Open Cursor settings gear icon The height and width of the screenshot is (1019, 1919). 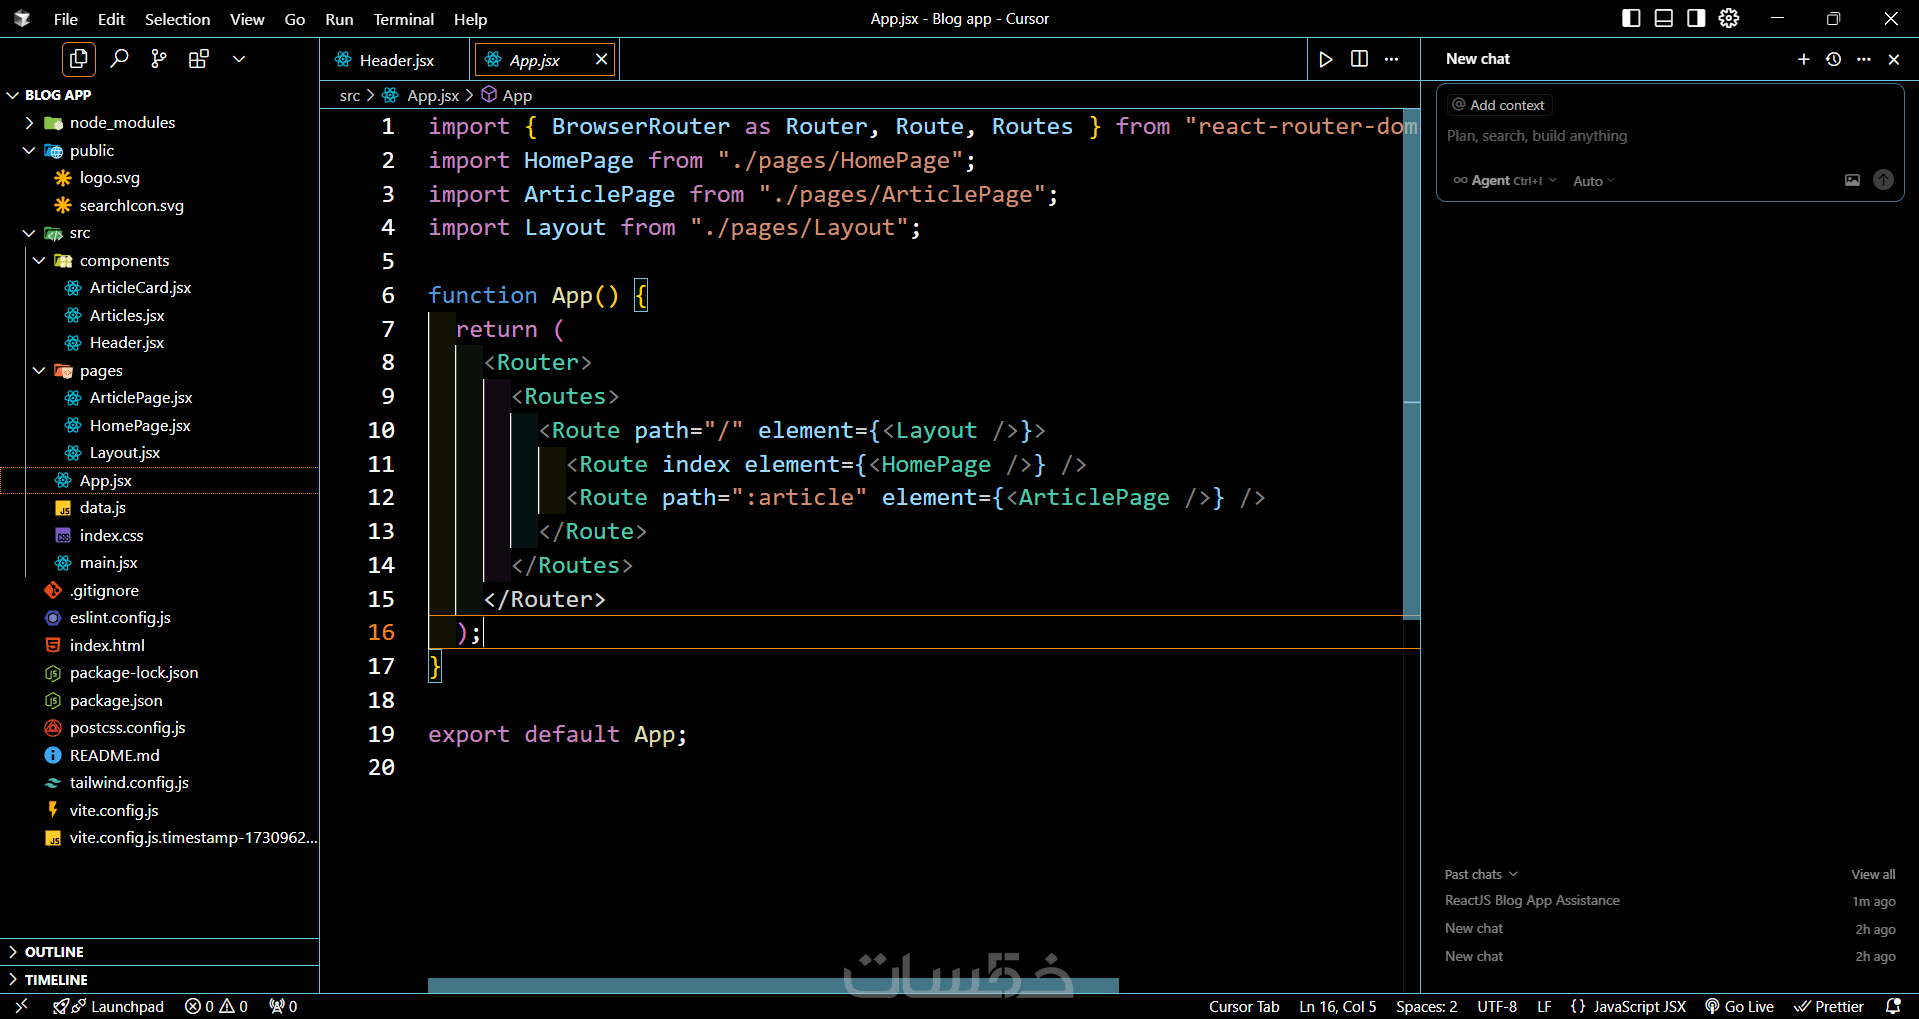click(x=1729, y=18)
